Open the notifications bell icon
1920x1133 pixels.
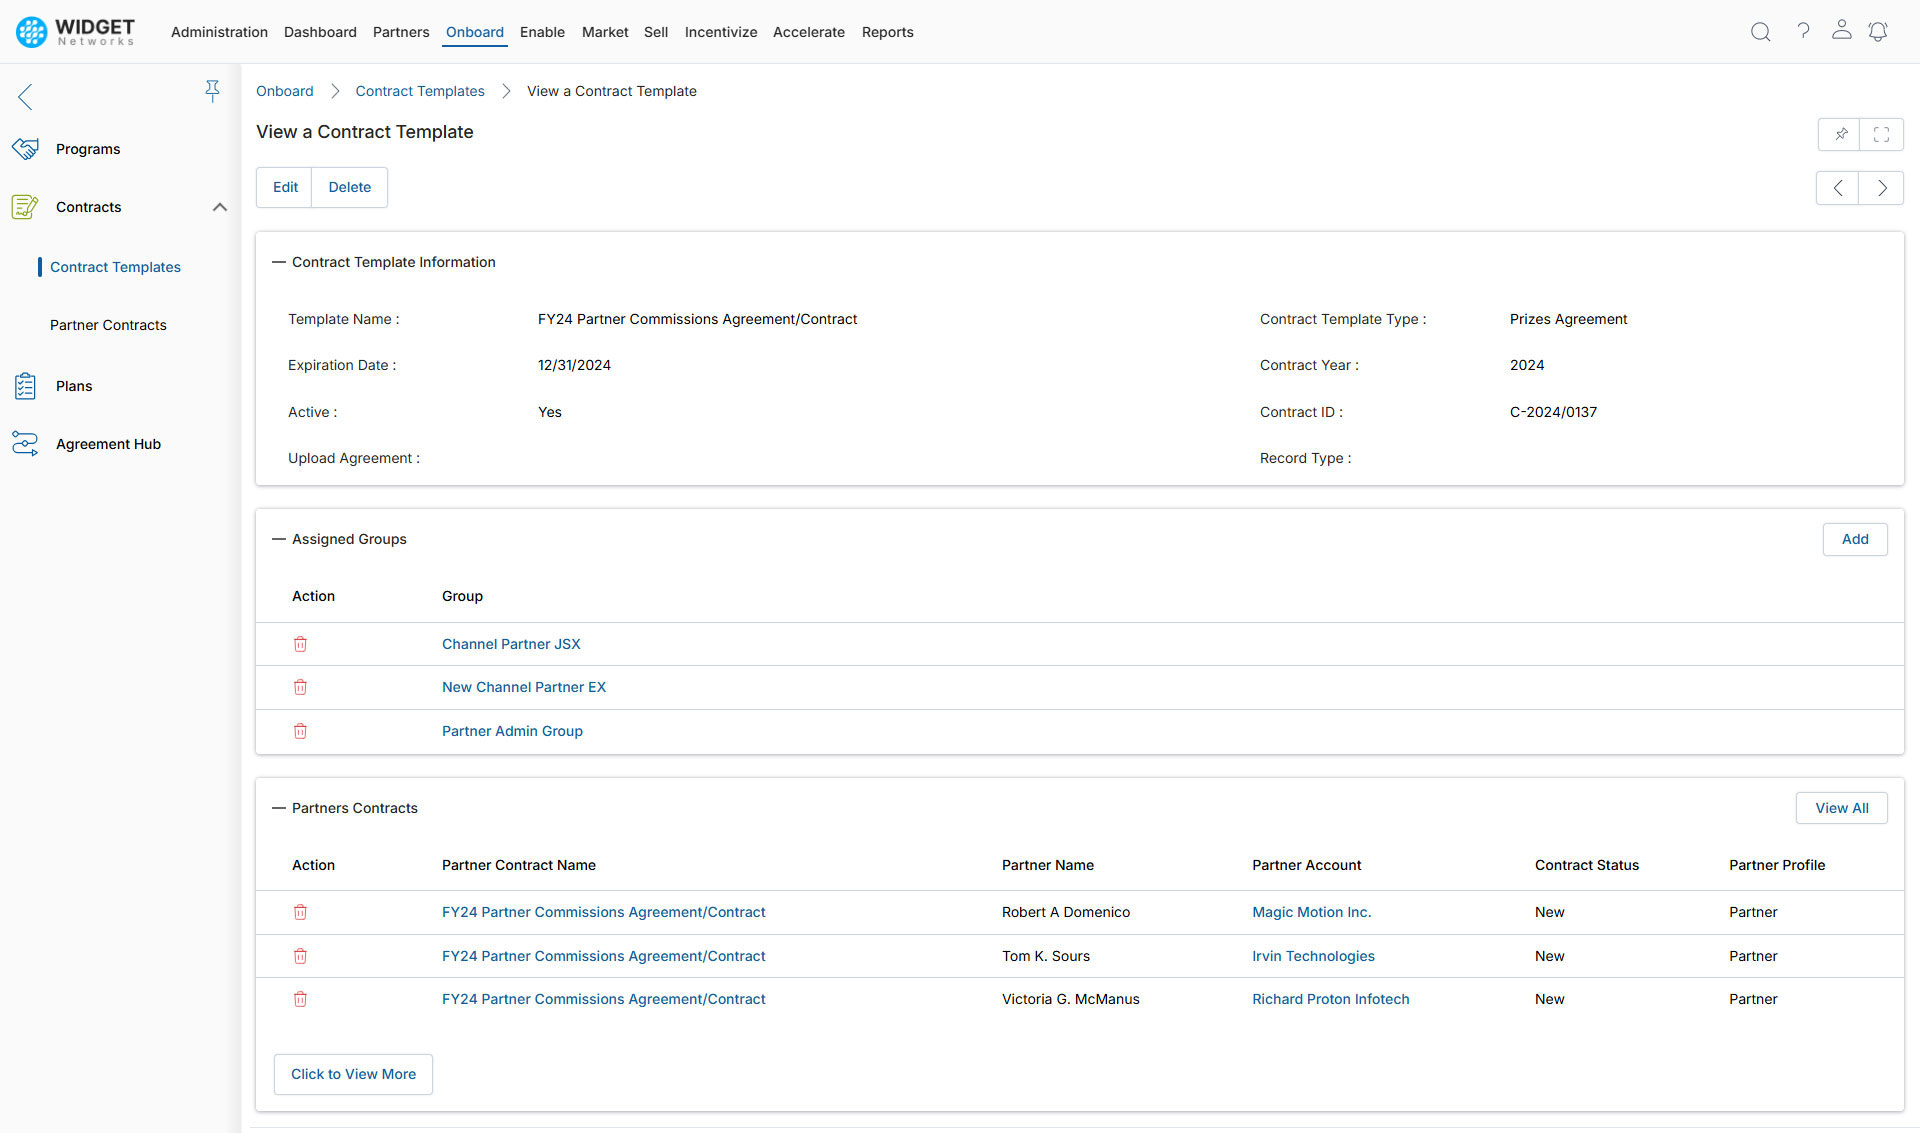[1878, 32]
